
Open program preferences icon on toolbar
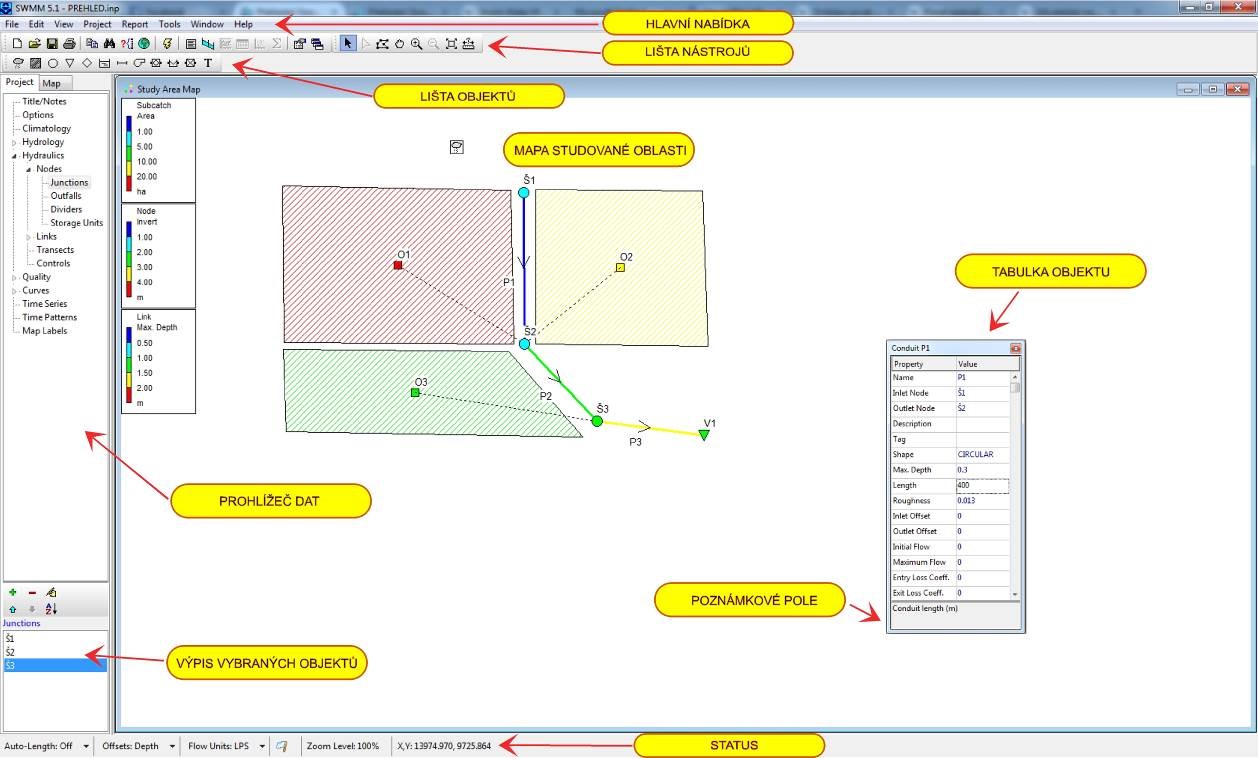[x=299, y=44]
